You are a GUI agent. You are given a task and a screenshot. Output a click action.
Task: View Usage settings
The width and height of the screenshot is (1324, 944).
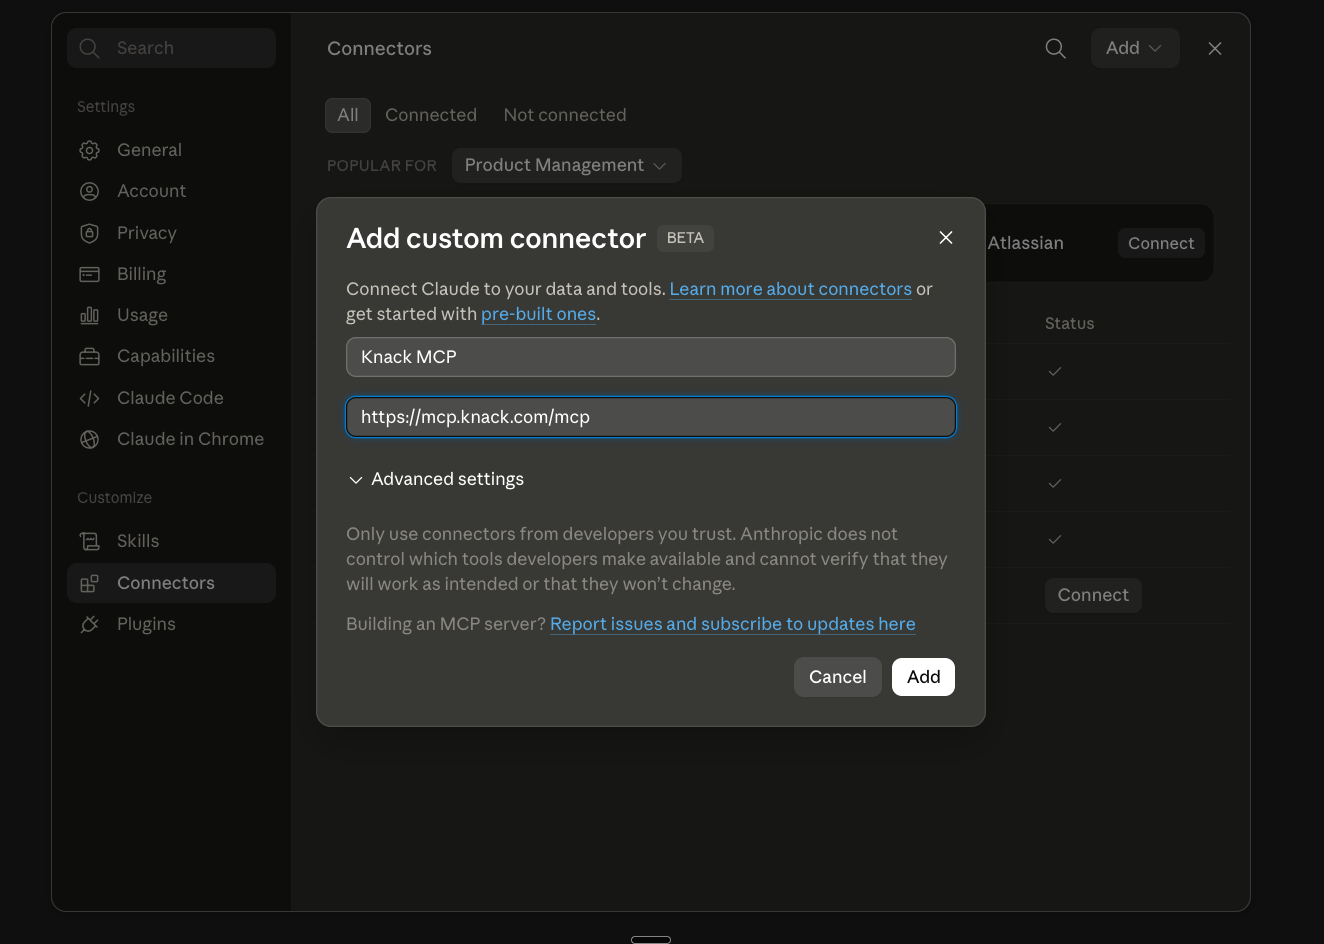coord(171,315)
